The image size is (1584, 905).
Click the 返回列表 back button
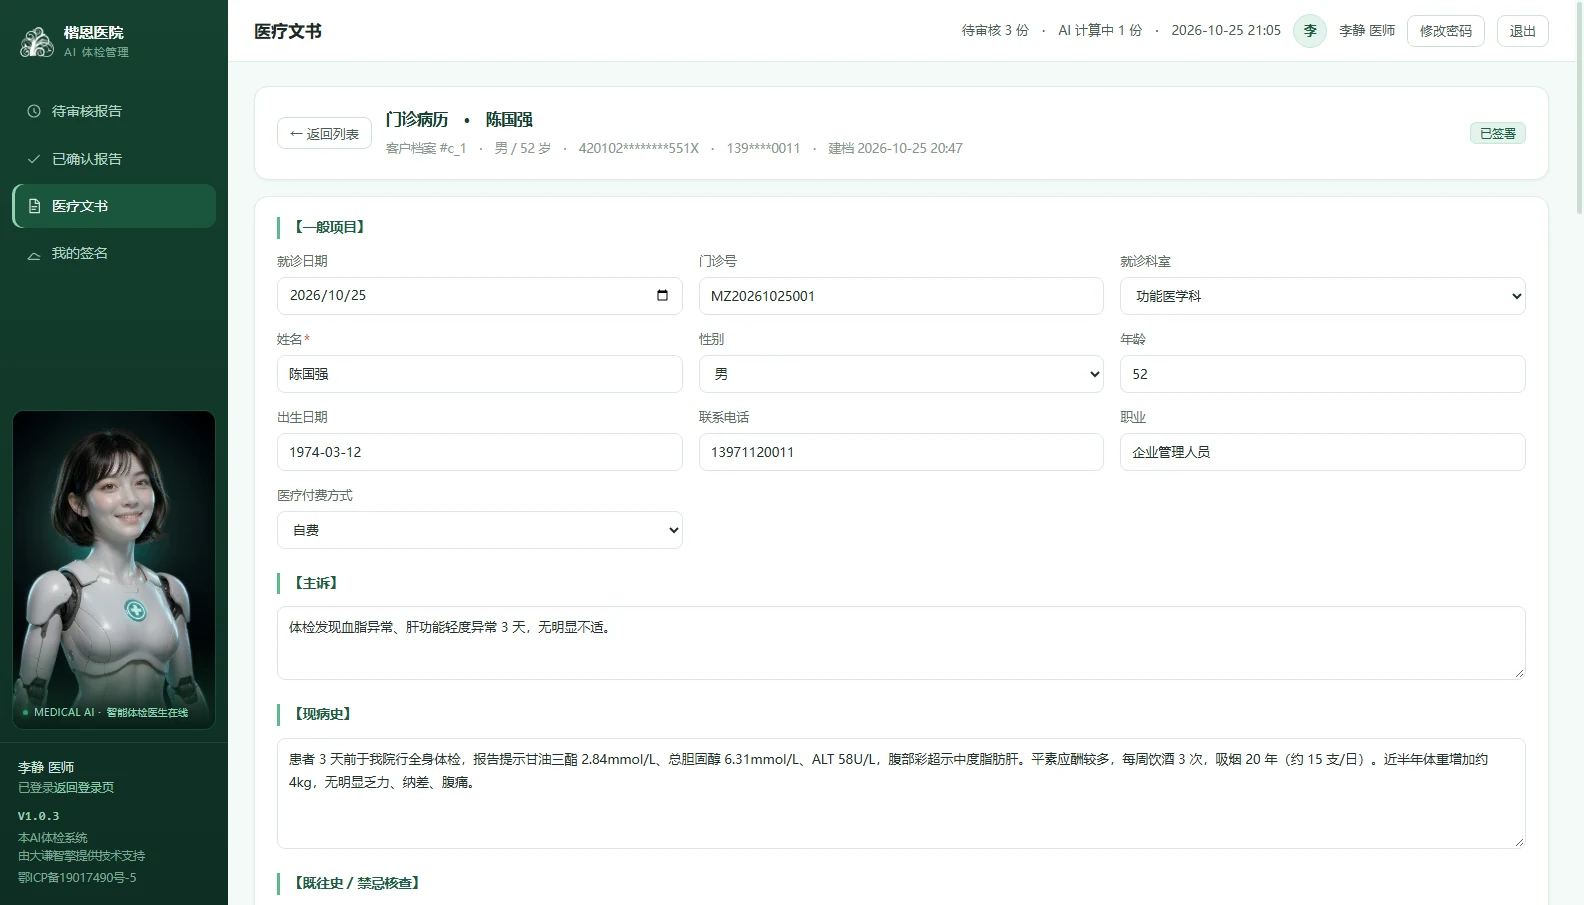324,133
